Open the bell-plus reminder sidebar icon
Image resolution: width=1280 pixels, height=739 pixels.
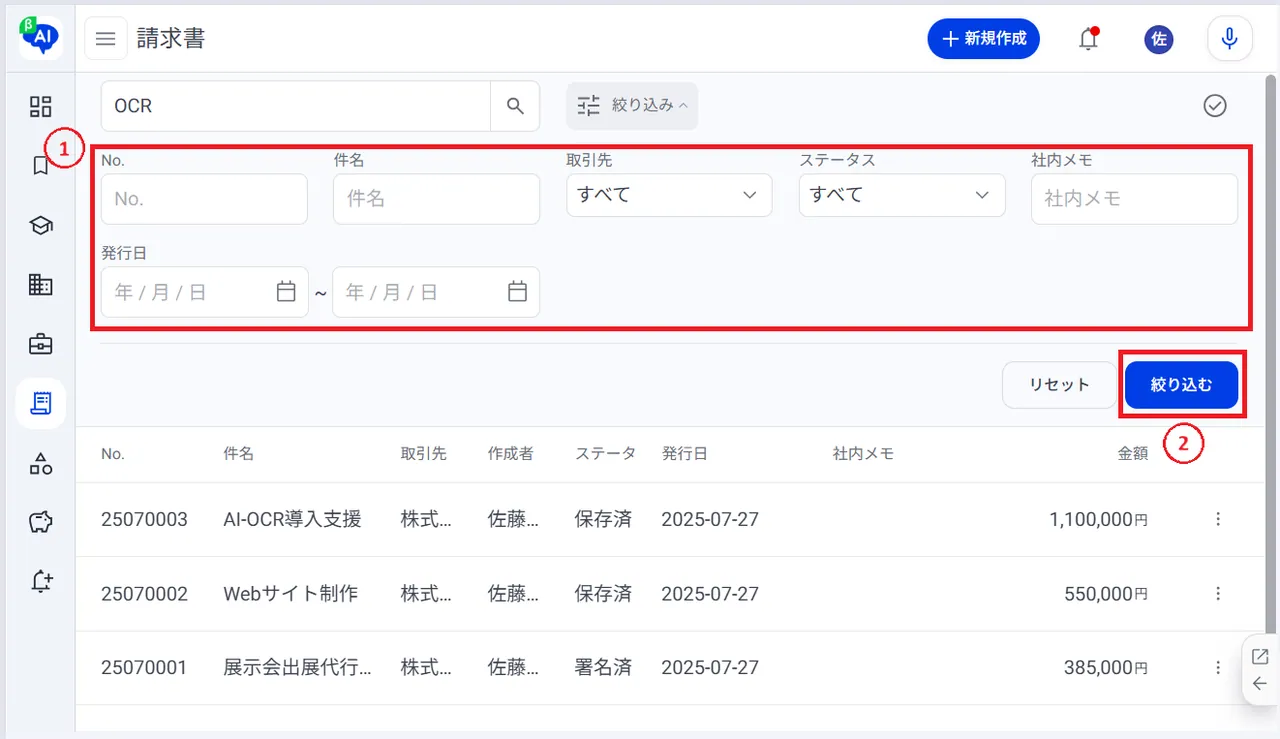click(41, 581)
